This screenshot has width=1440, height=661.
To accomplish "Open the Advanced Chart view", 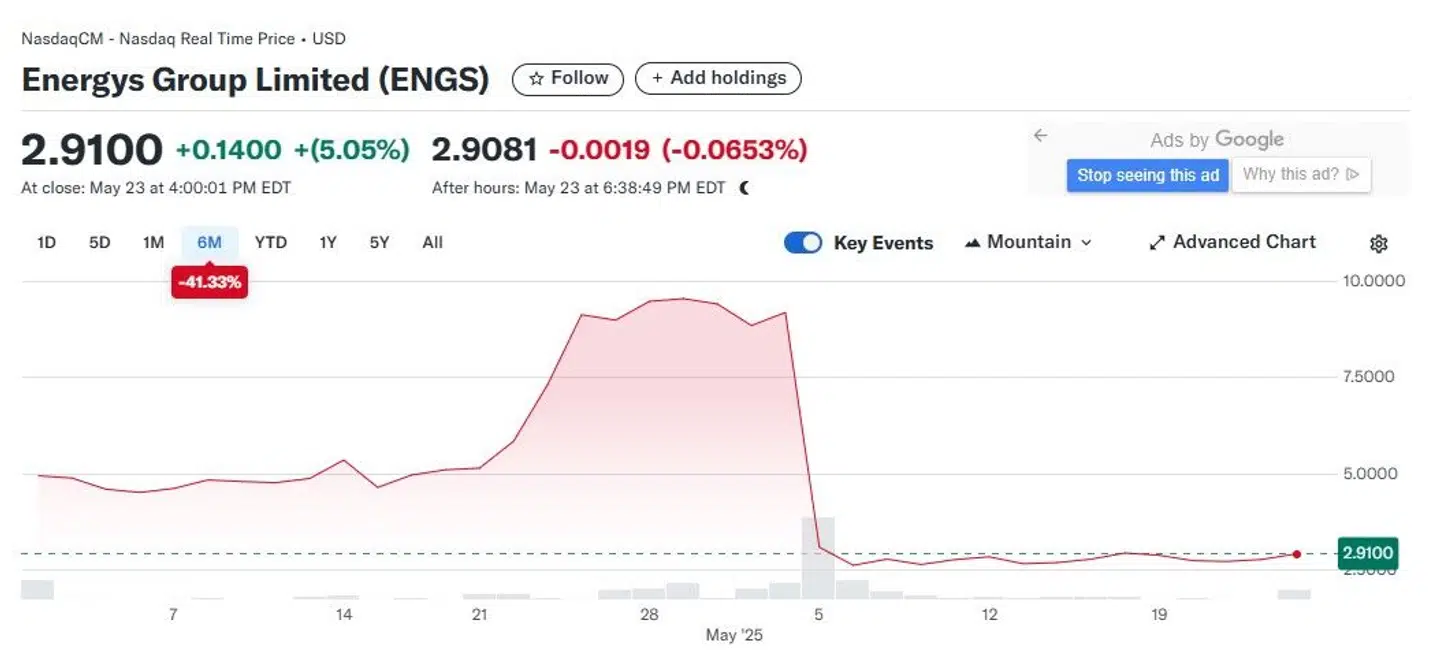I will 1232,243.
